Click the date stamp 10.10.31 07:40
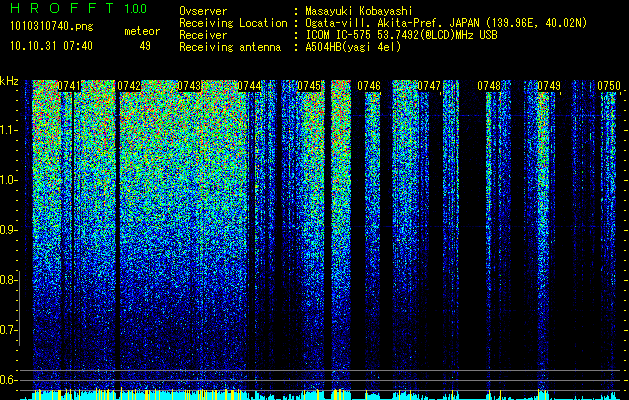The image size is (629, 400). 51,46
